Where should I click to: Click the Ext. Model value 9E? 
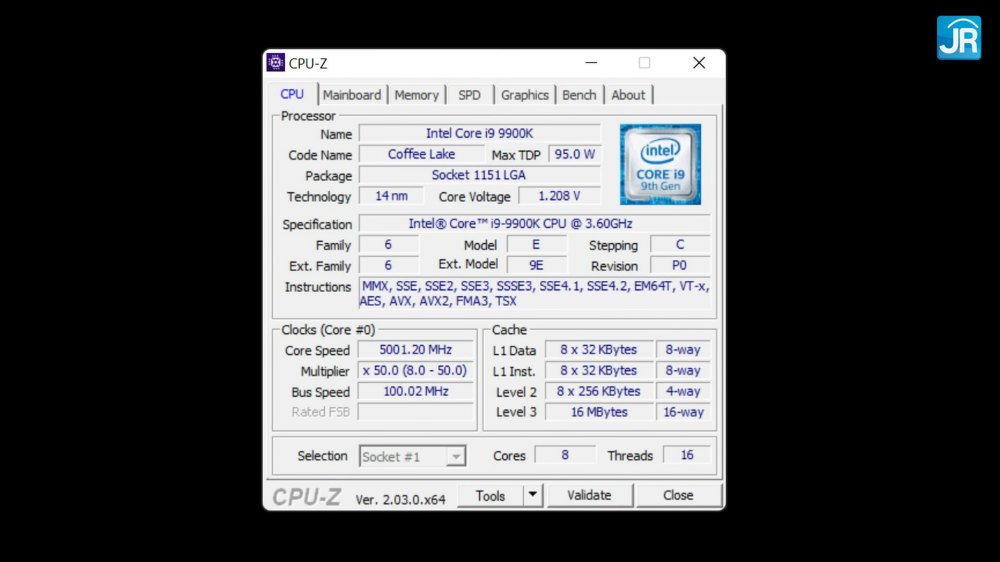point(536,265)
